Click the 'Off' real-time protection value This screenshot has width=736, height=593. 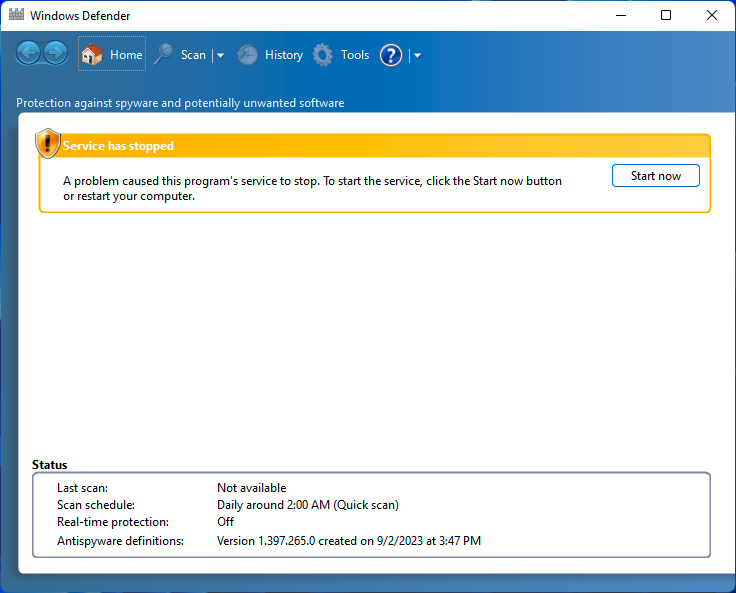coord(225,522)
